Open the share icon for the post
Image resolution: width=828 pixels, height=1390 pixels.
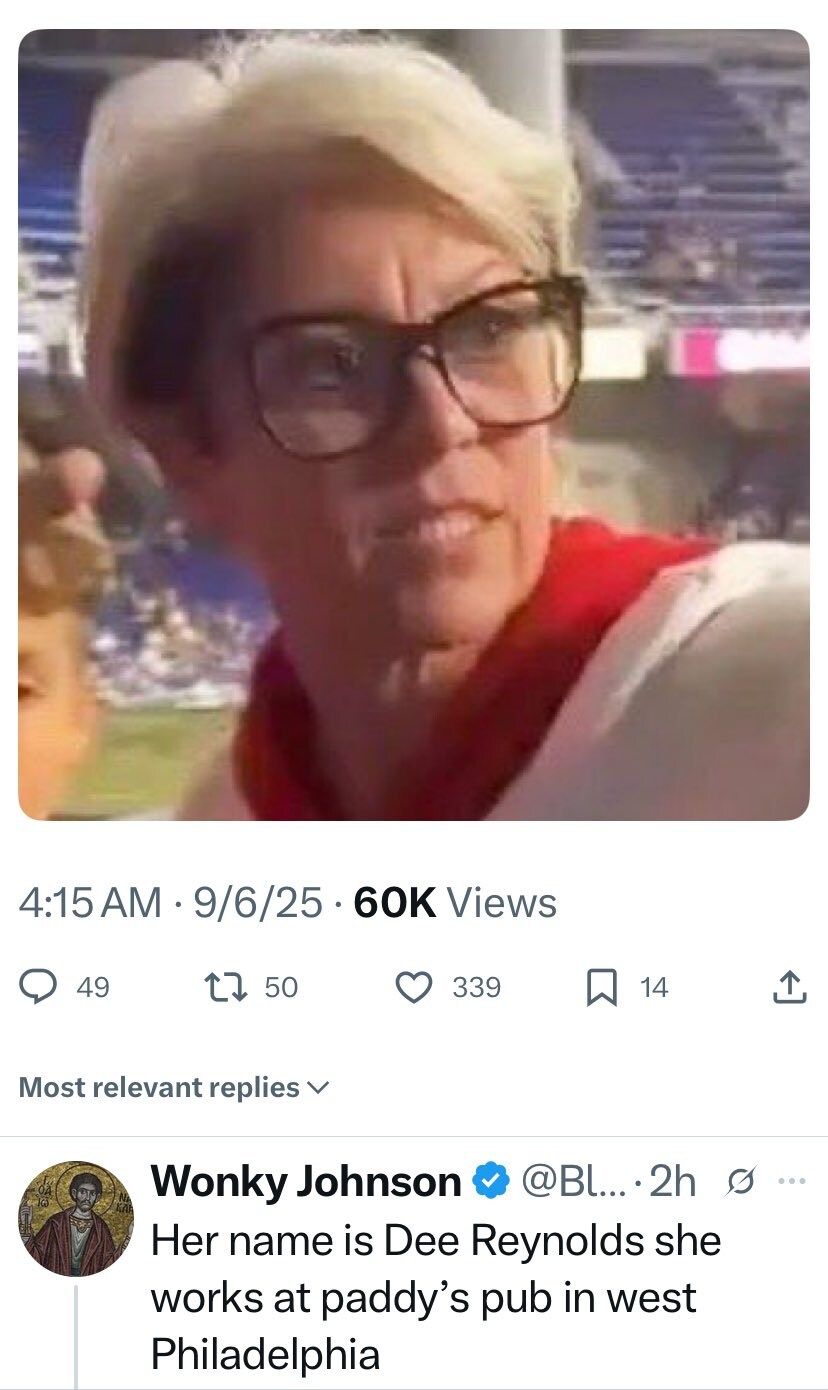[789, 988]
